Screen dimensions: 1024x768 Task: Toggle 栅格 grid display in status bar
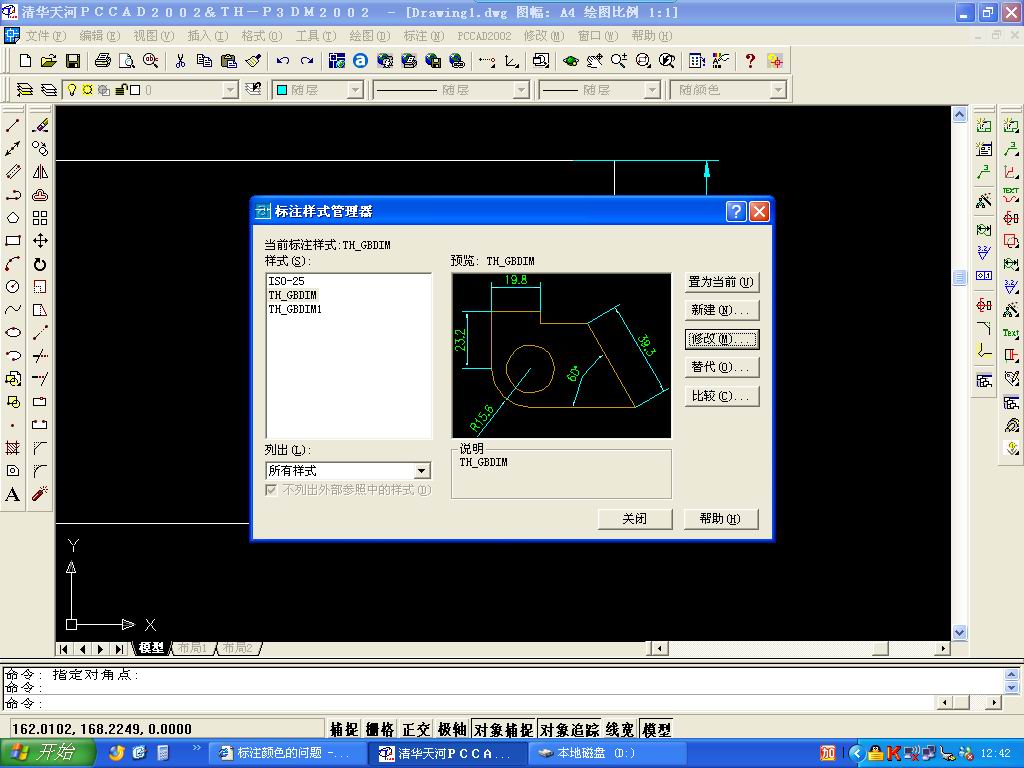[x=380, y=729]
